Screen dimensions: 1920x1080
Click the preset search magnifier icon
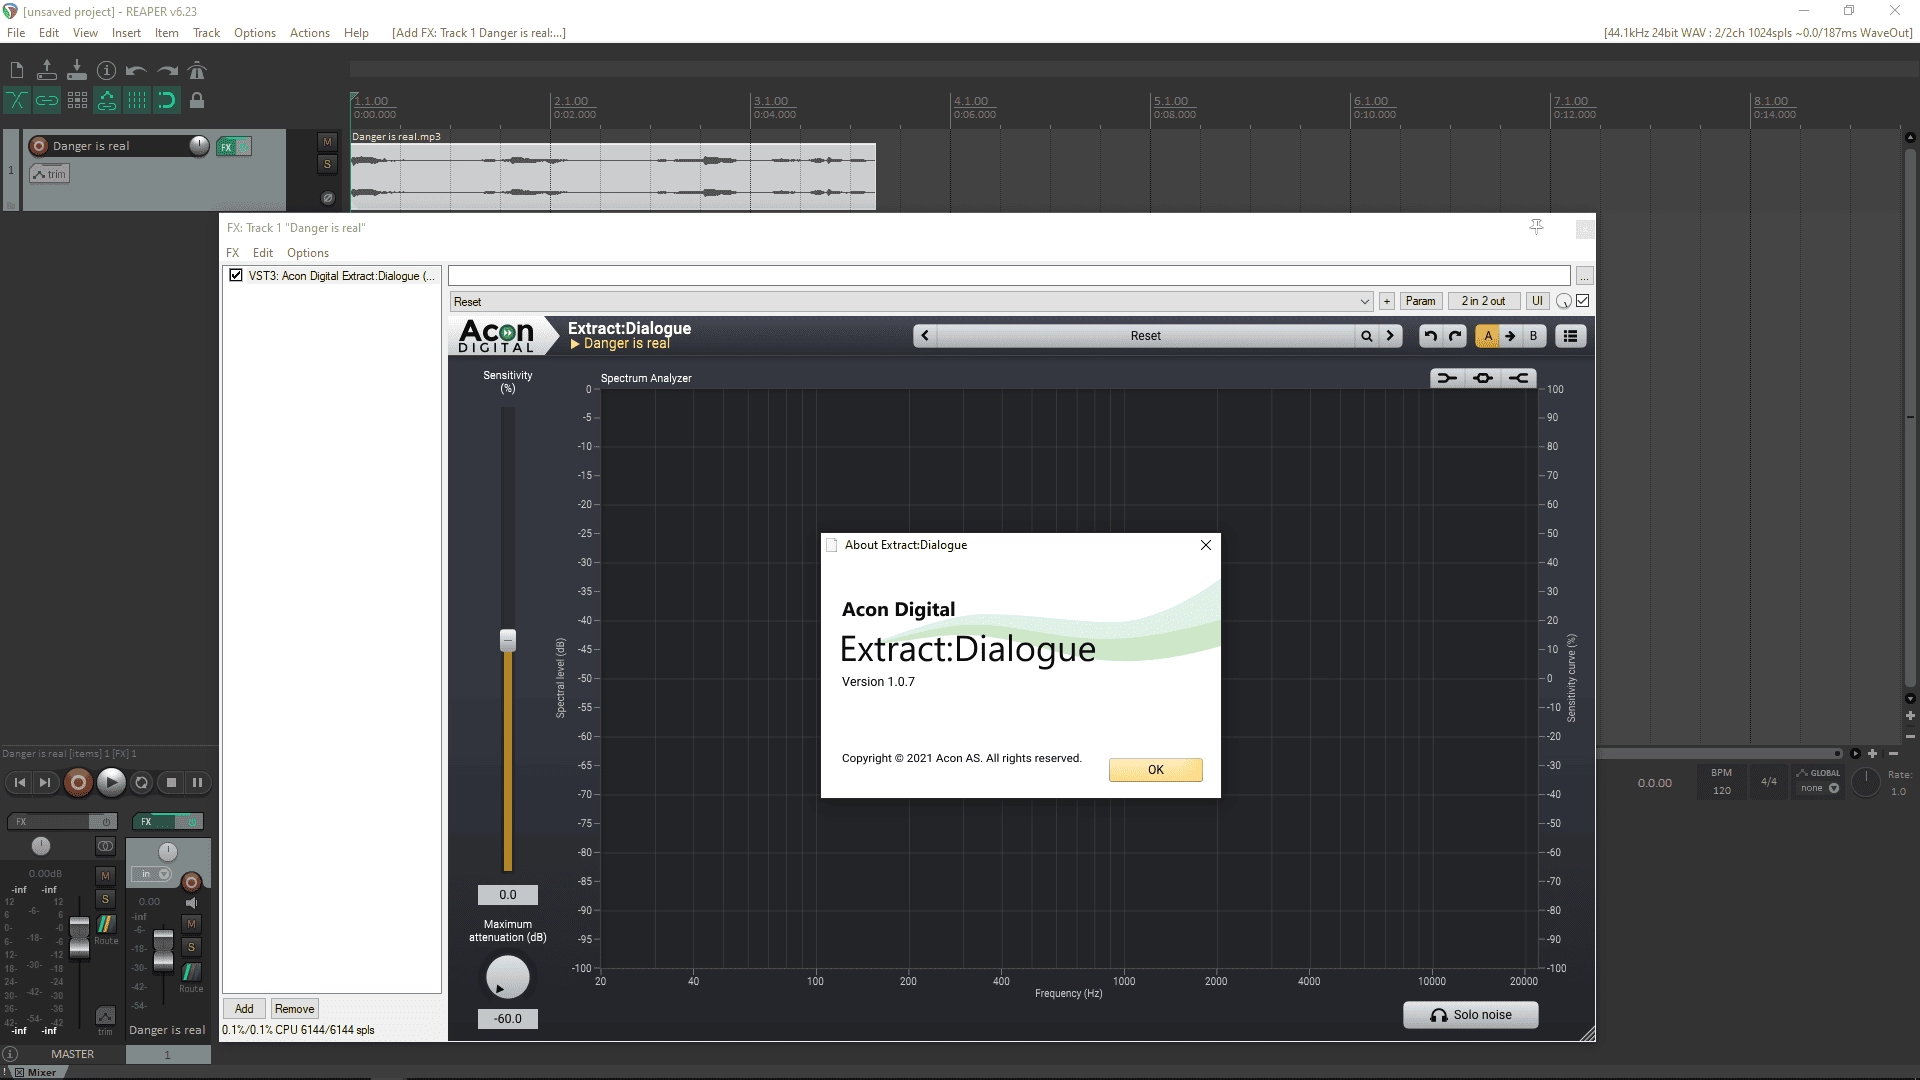point(1366,336)
